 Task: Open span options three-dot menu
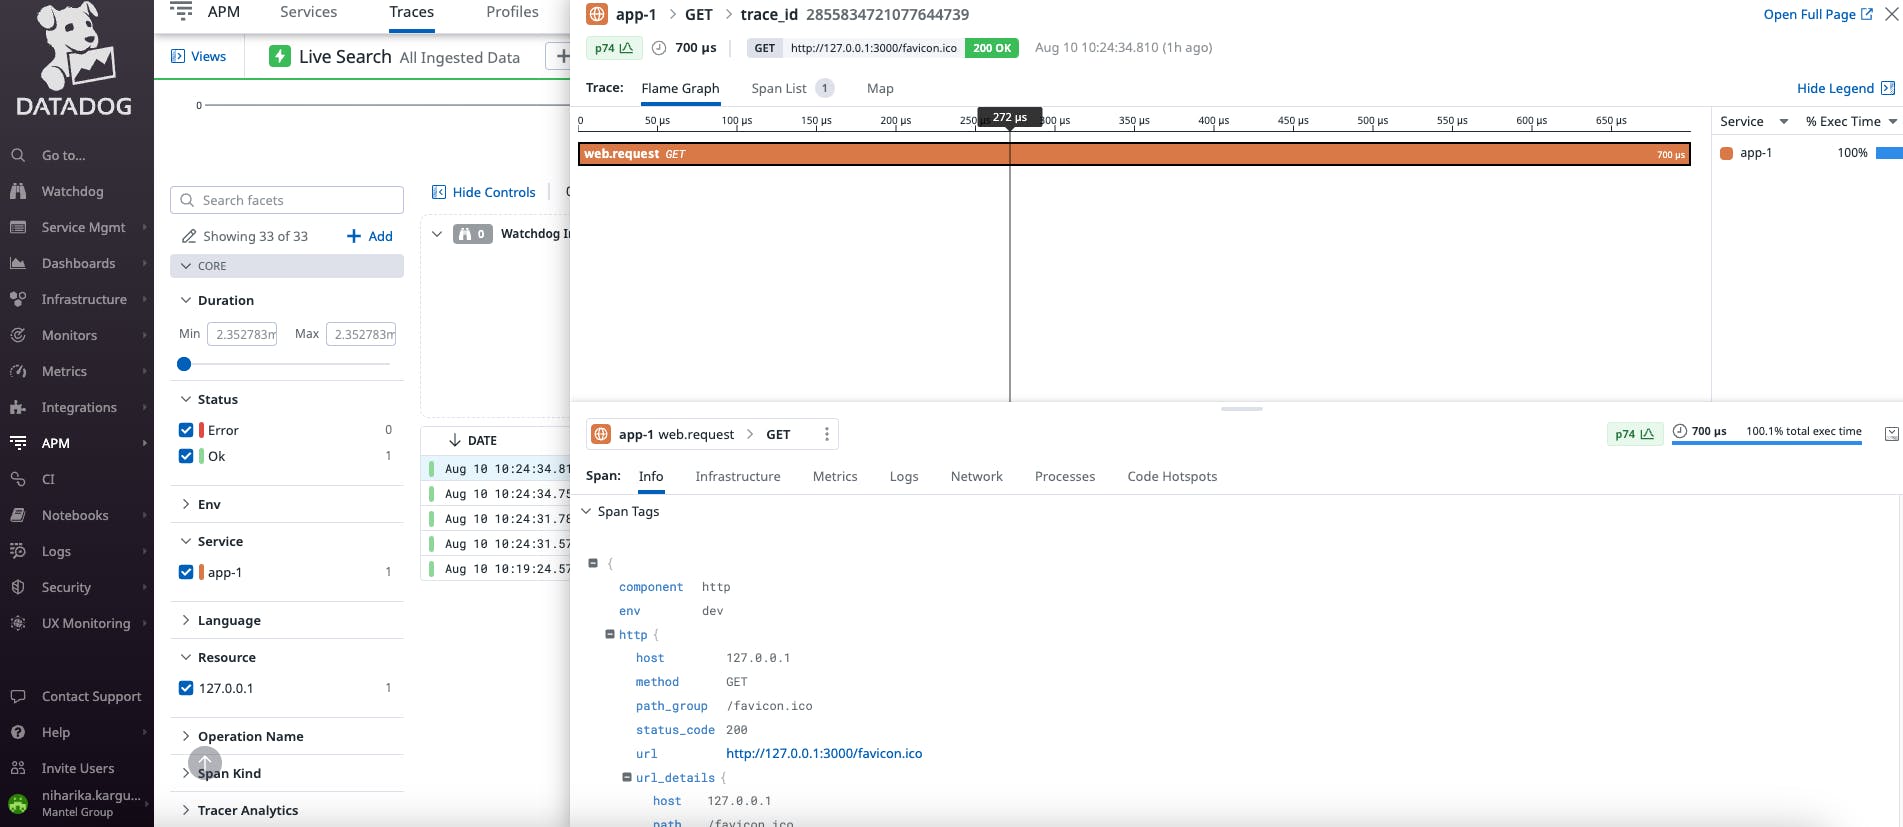[826, 434]
